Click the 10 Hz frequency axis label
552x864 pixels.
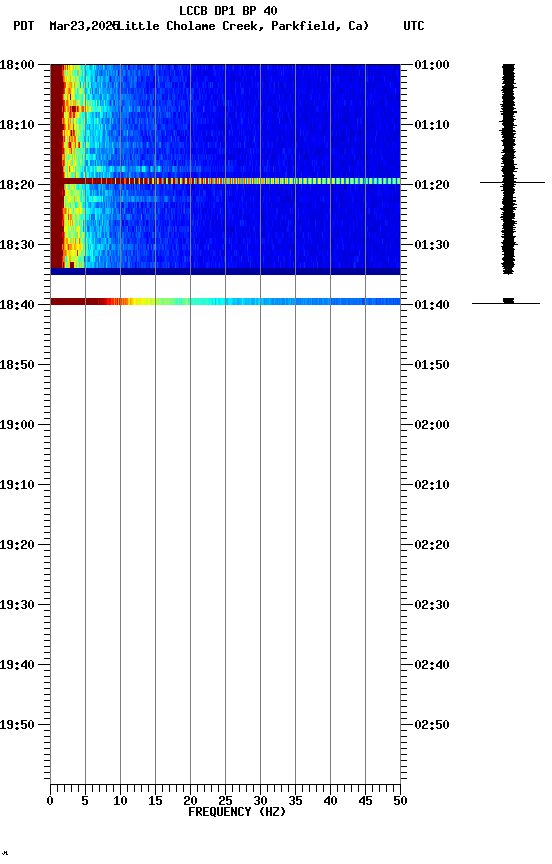point(120,801)
